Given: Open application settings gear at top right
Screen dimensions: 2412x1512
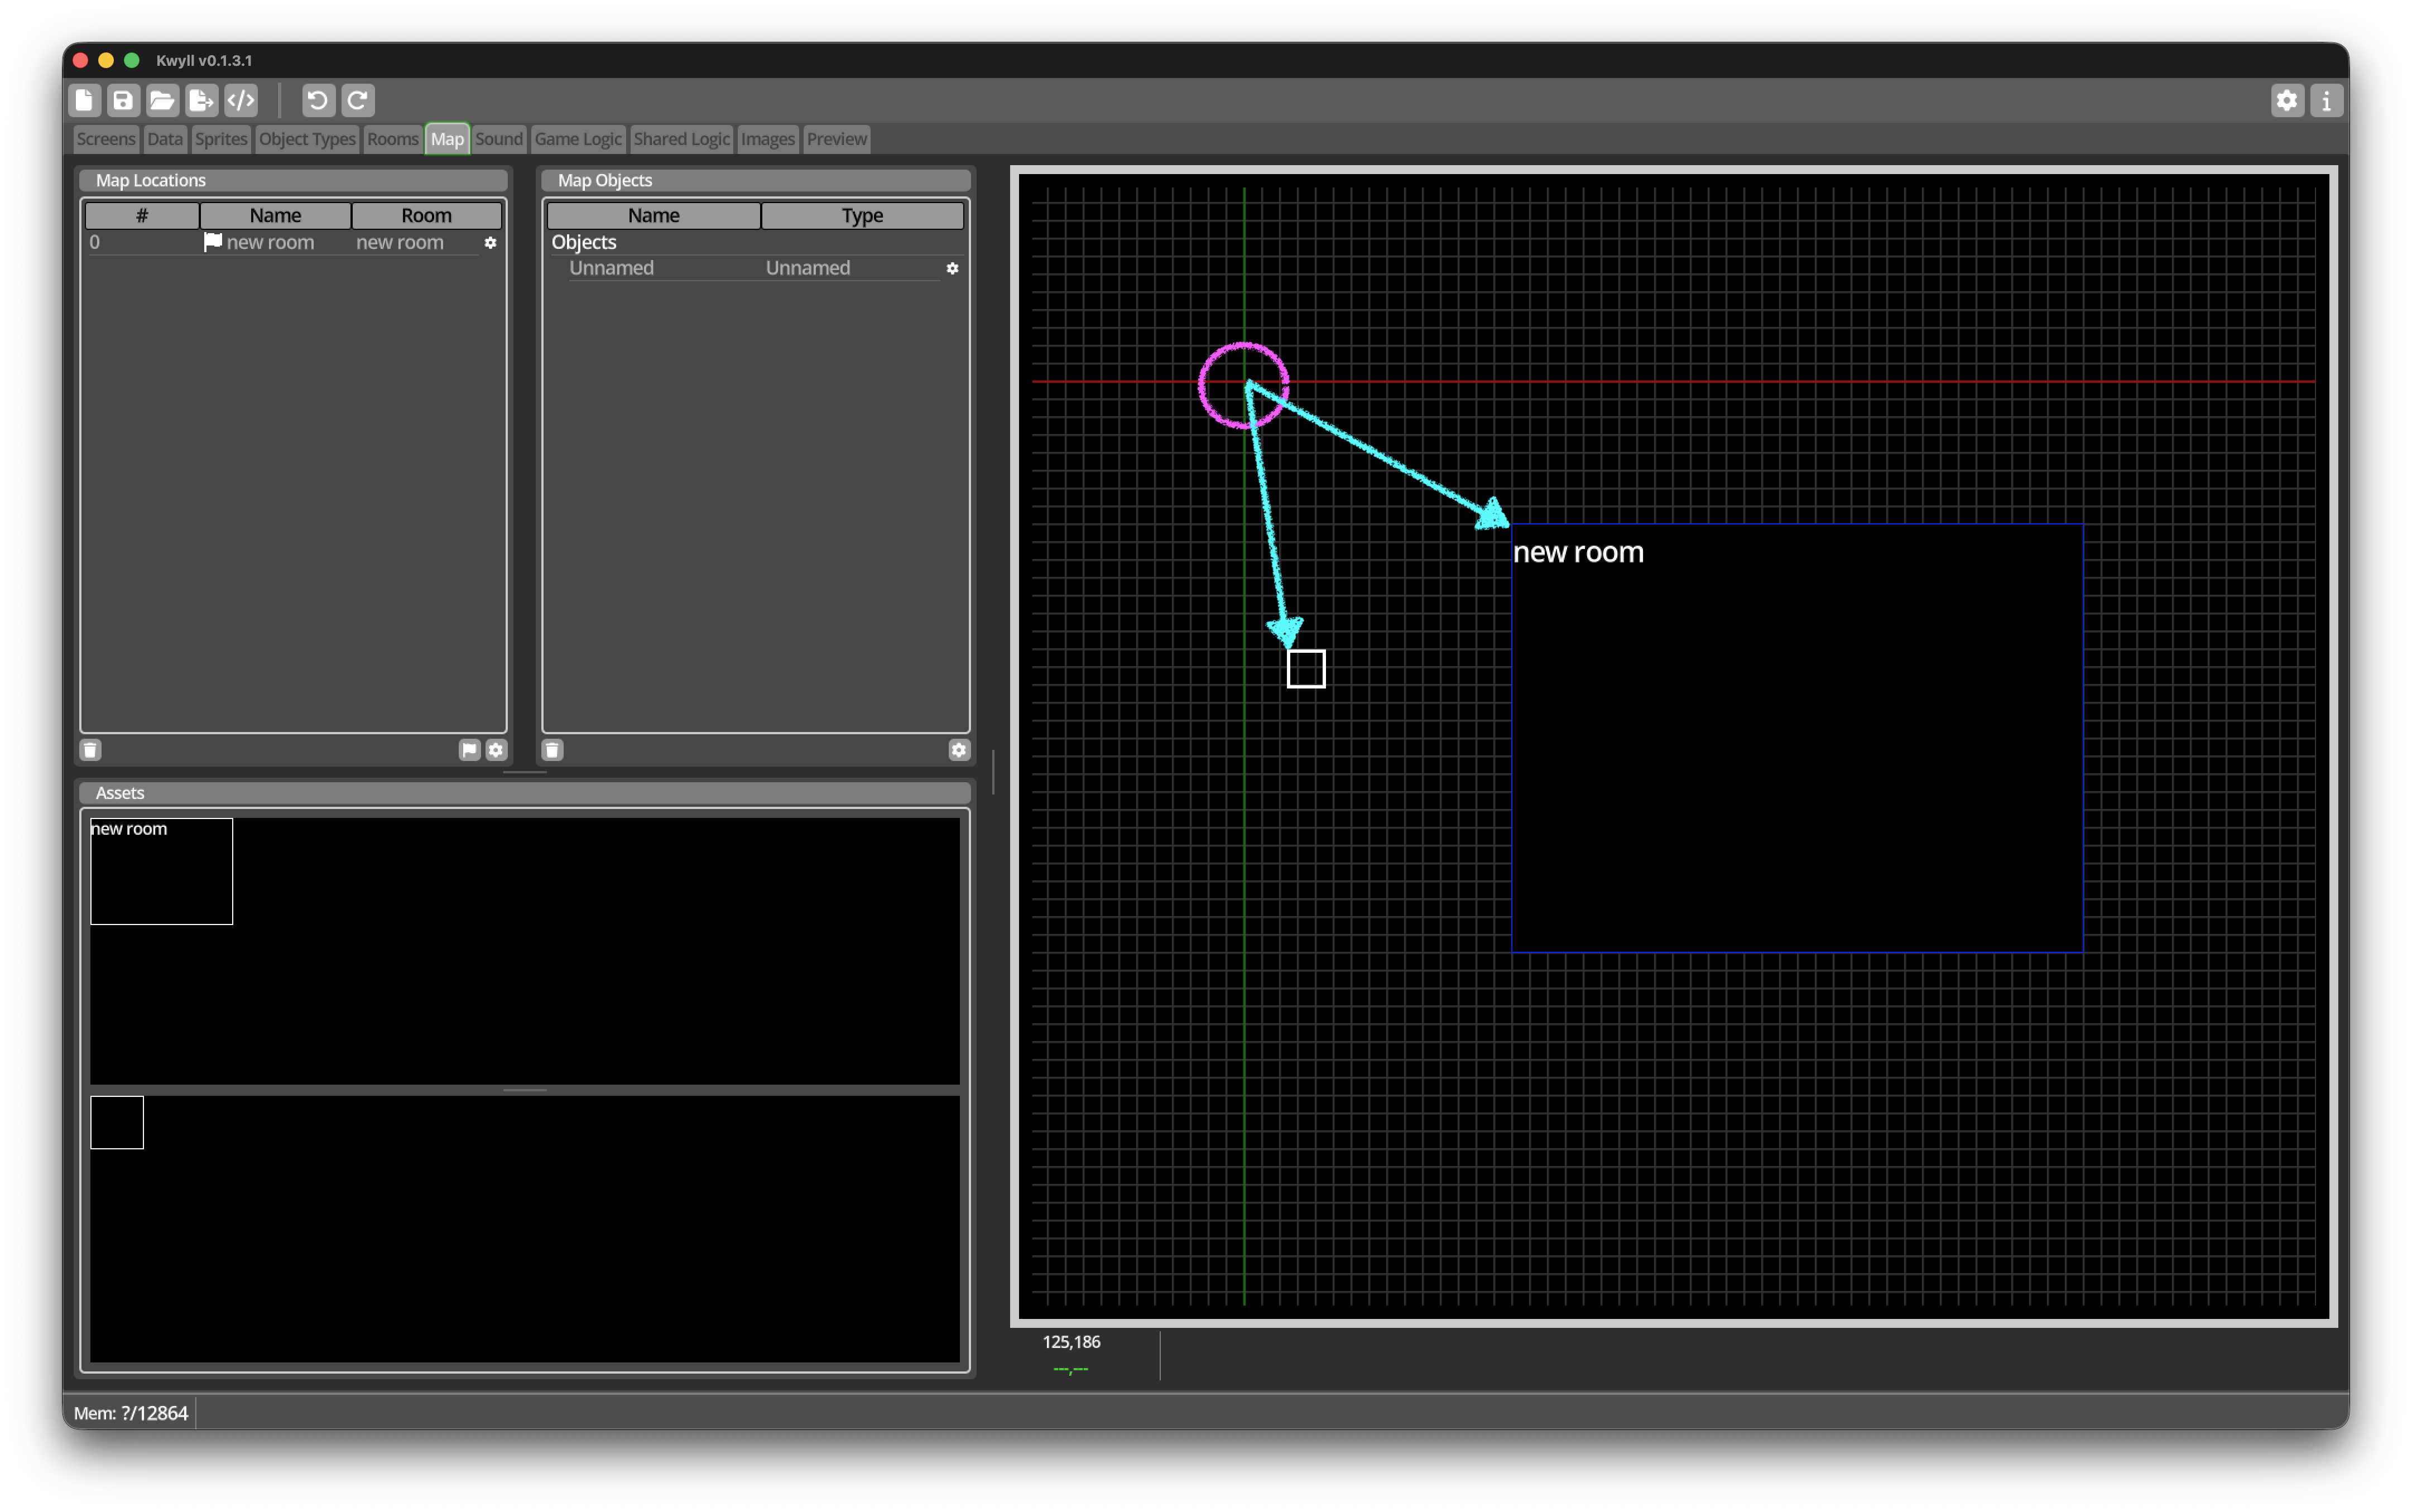Looking at the screenshot, I should coord(2287,100).
